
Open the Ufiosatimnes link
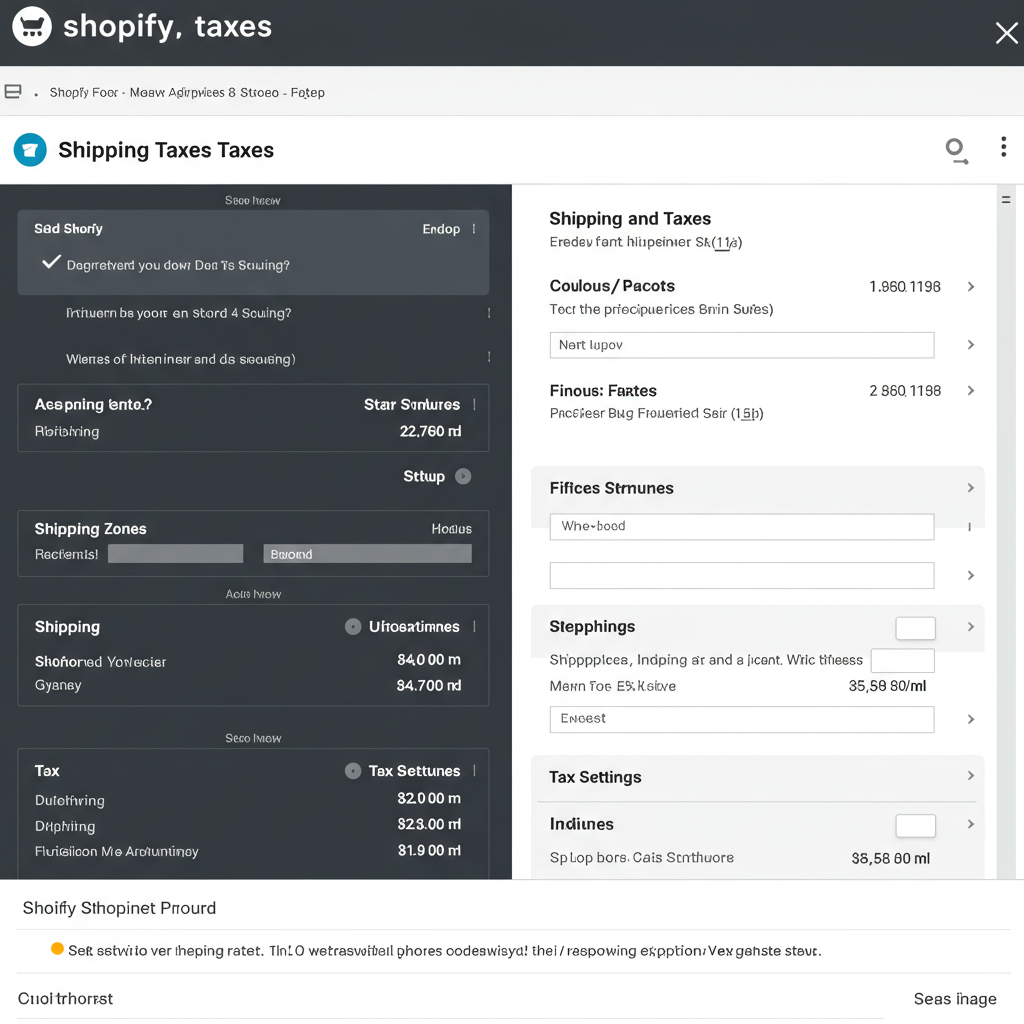pos(414,627)
